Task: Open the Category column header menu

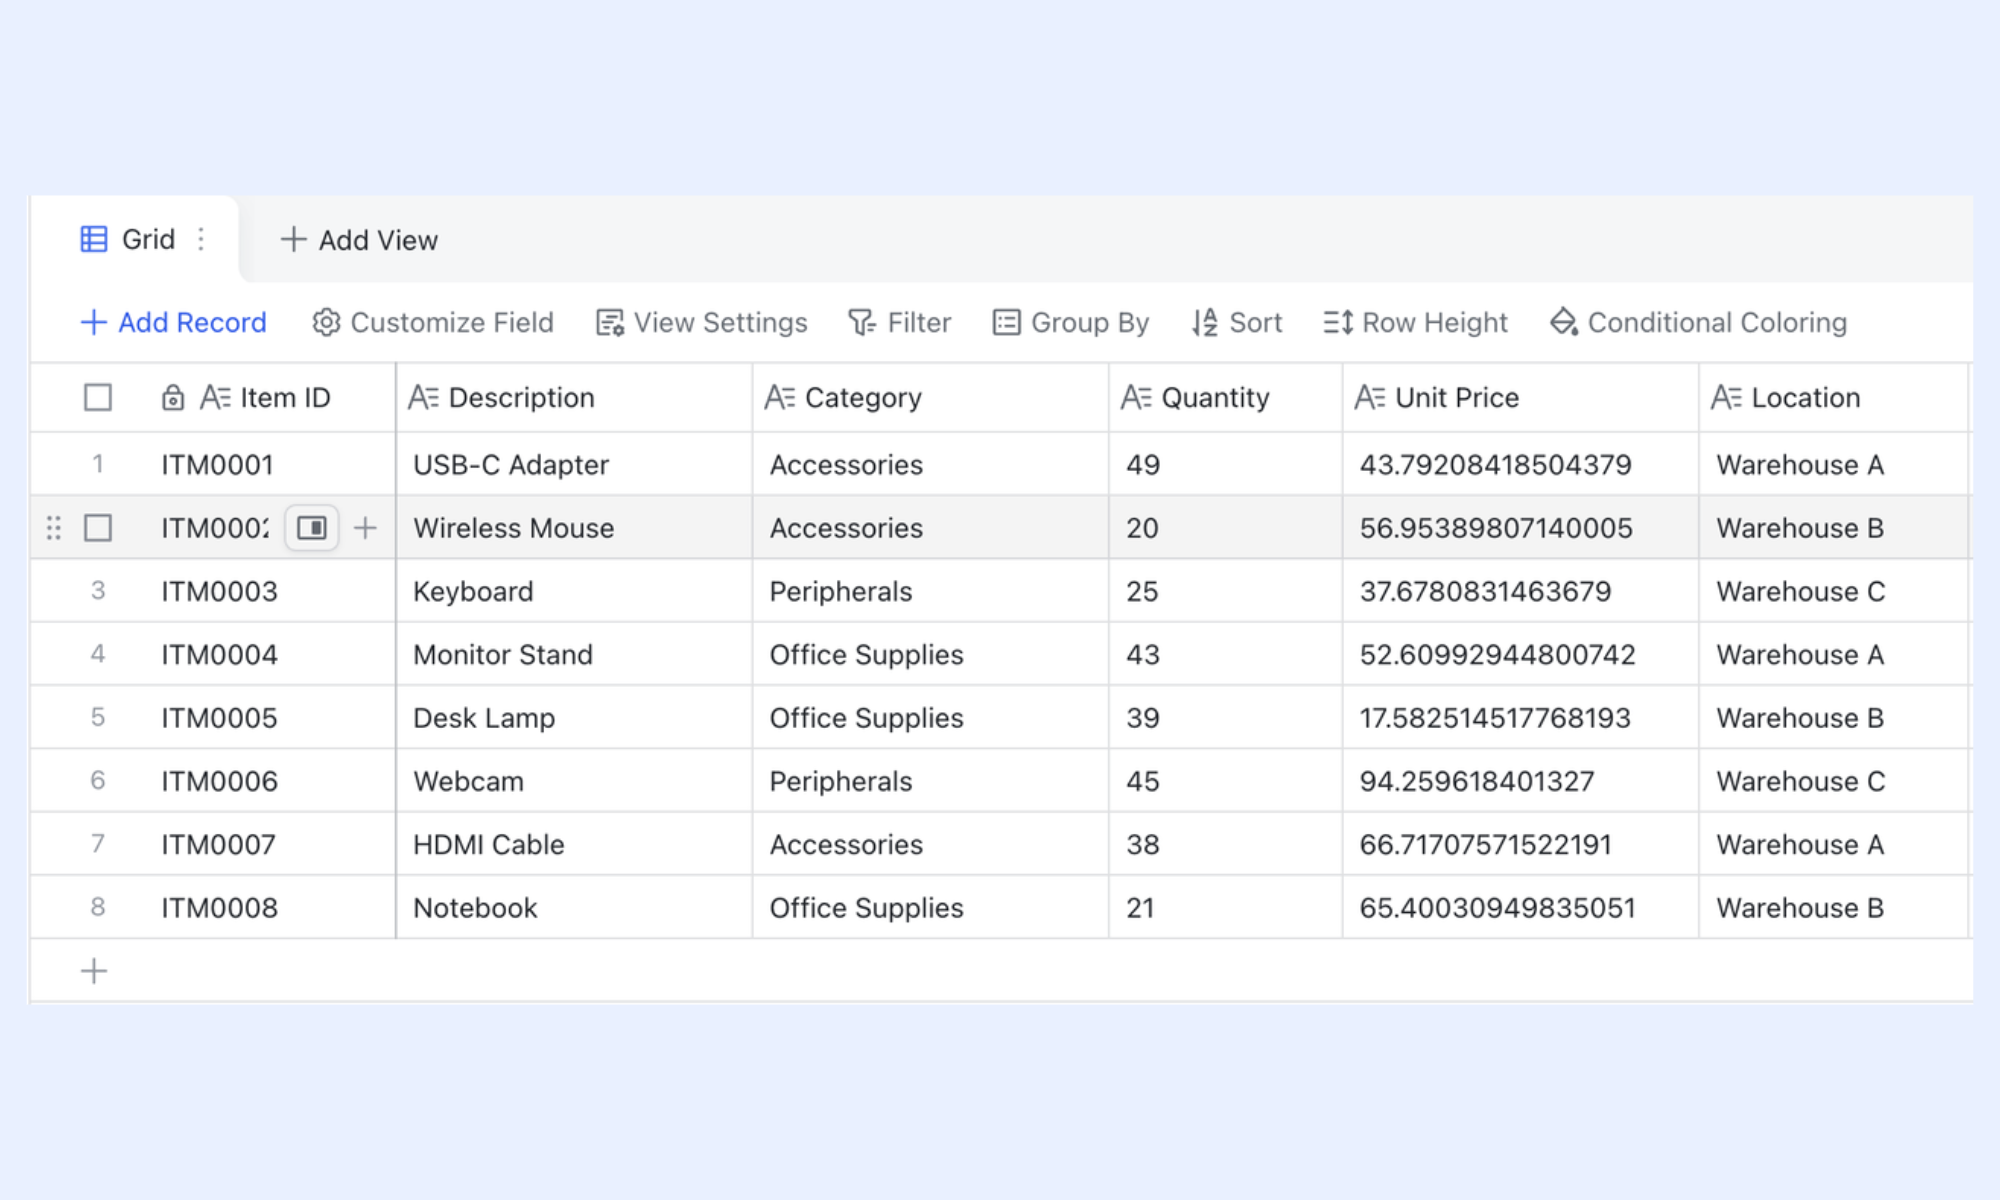Action: [930, 397]
